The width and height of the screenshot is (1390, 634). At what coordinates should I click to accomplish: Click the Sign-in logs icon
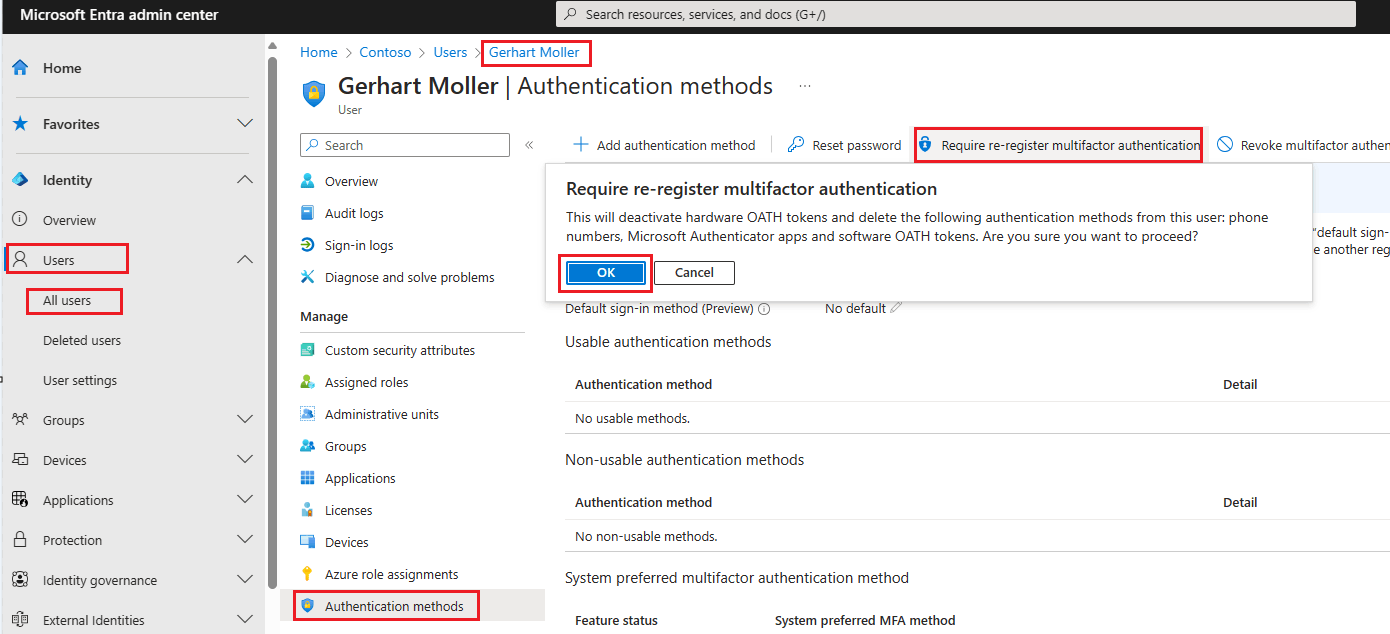tap(308, 245)
